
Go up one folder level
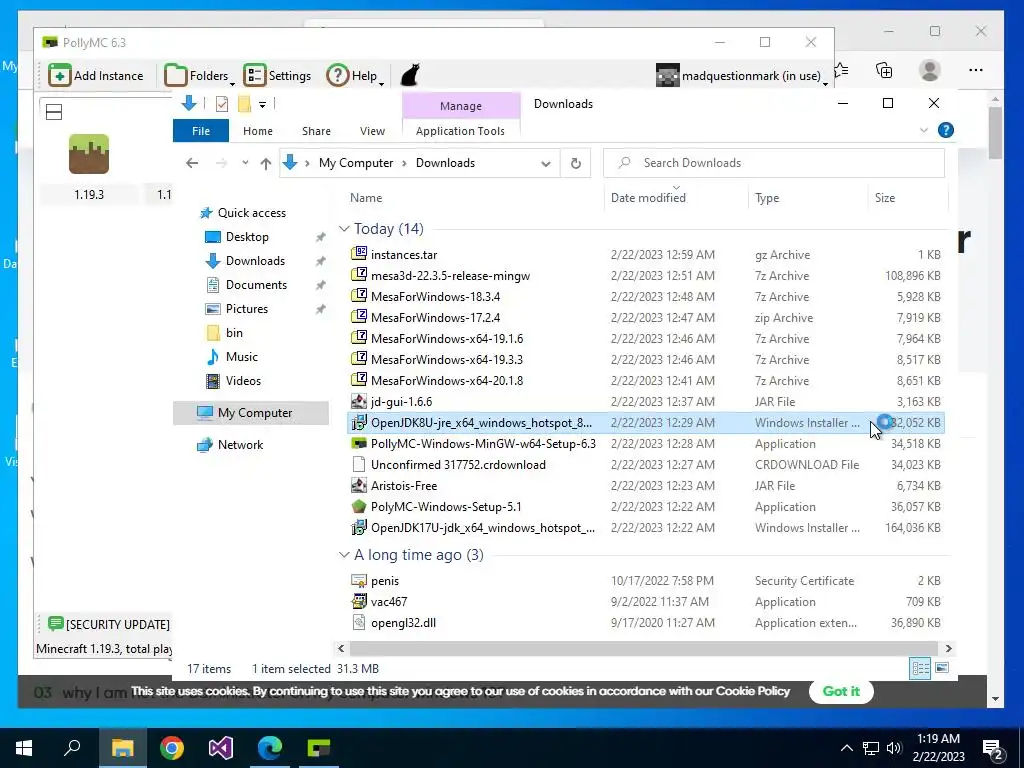click(x=266, y=163)
